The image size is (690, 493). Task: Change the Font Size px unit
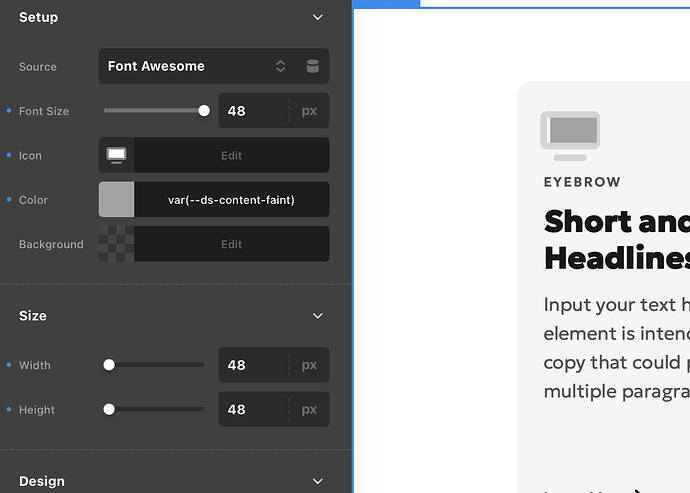[309, 111]
